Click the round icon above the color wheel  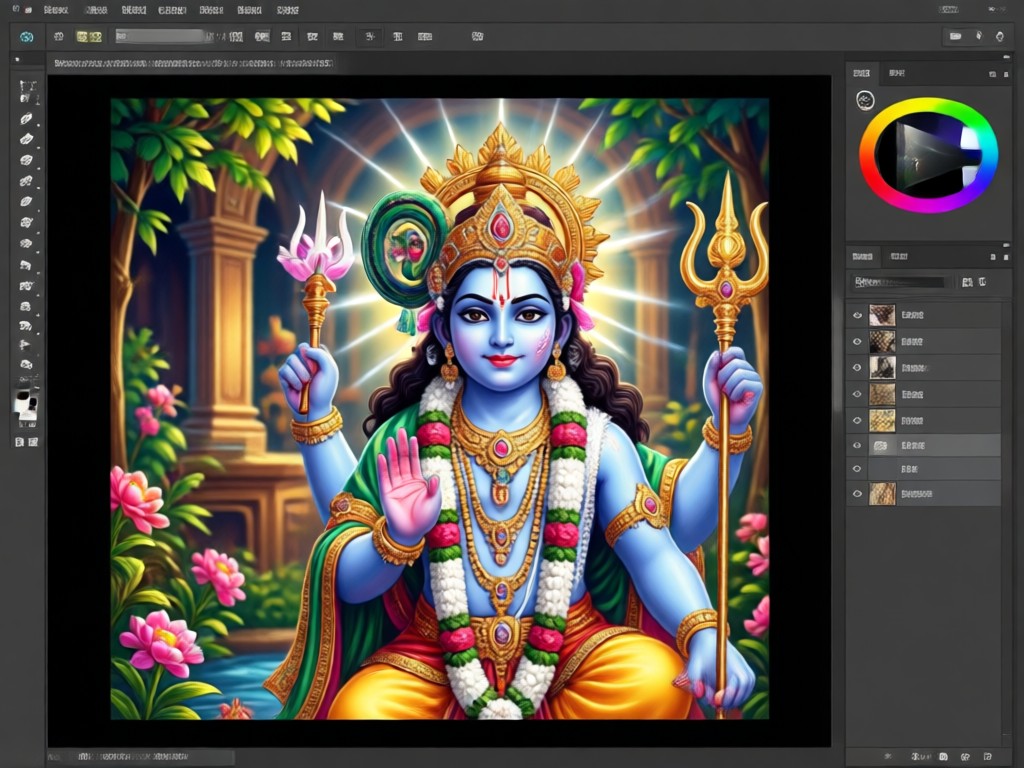tap(865, 101)
